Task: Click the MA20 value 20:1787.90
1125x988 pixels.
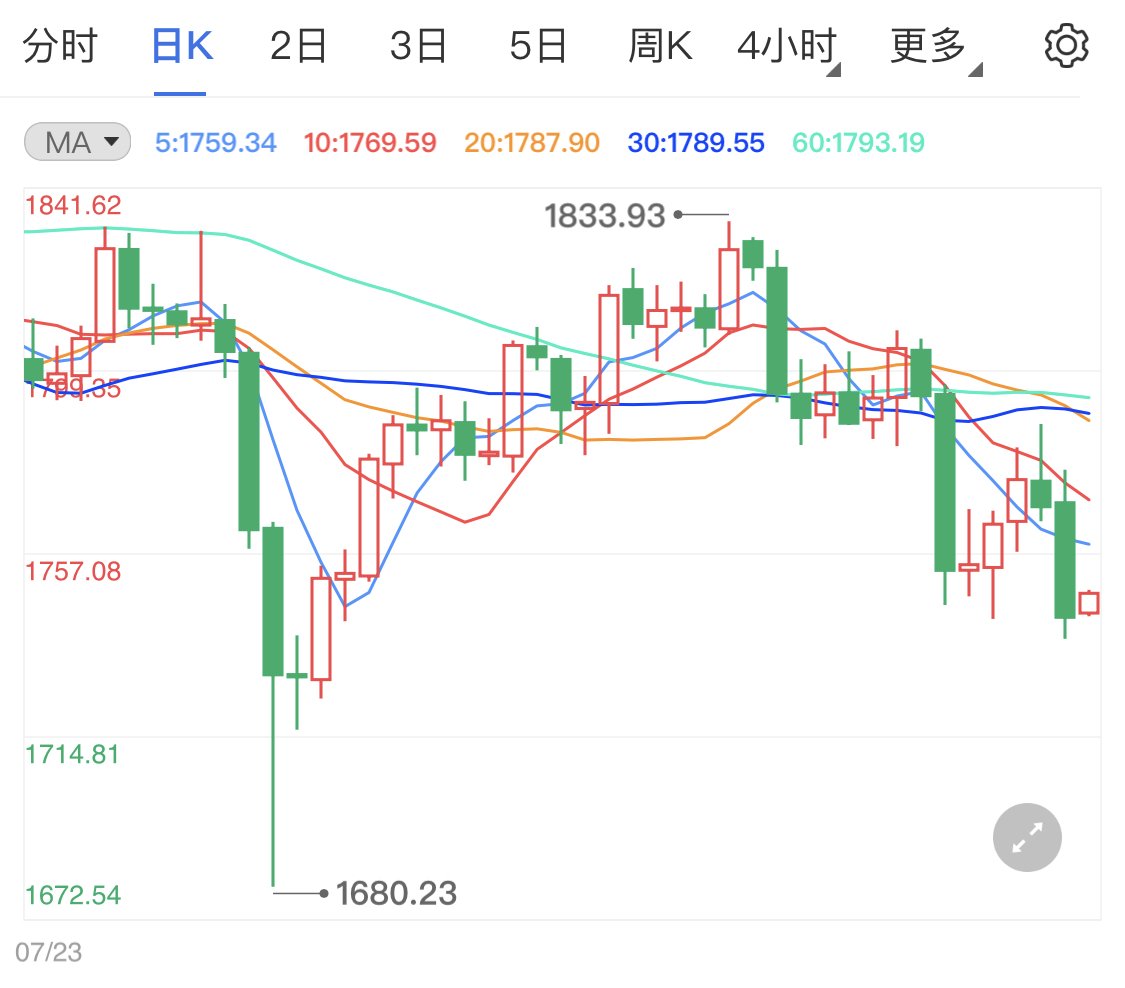Action: coord(532,143)
